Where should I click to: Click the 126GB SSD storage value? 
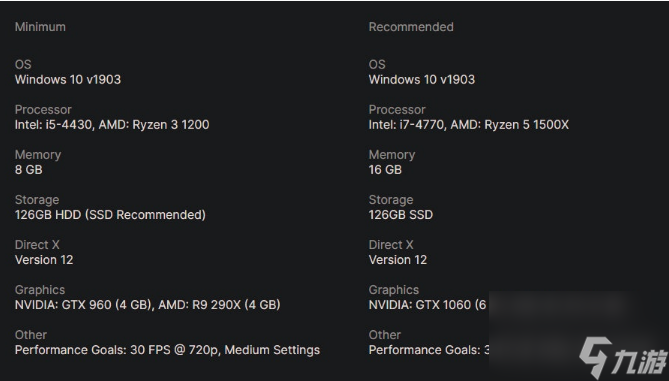[401, 215]
